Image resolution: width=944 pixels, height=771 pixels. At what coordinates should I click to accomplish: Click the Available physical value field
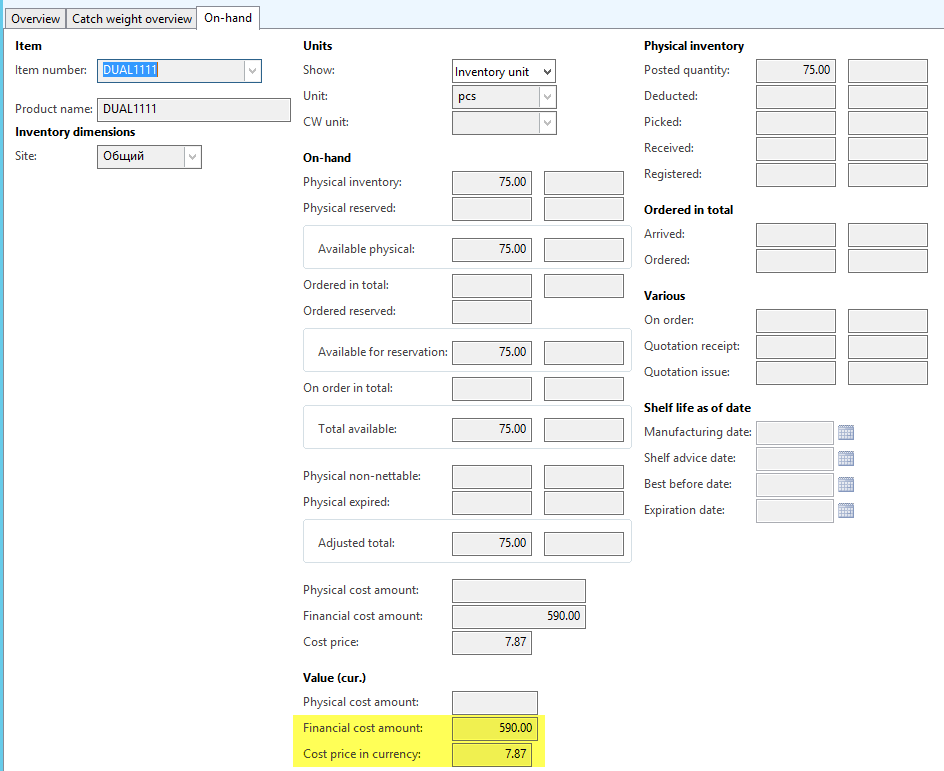(x=491, y=250)
